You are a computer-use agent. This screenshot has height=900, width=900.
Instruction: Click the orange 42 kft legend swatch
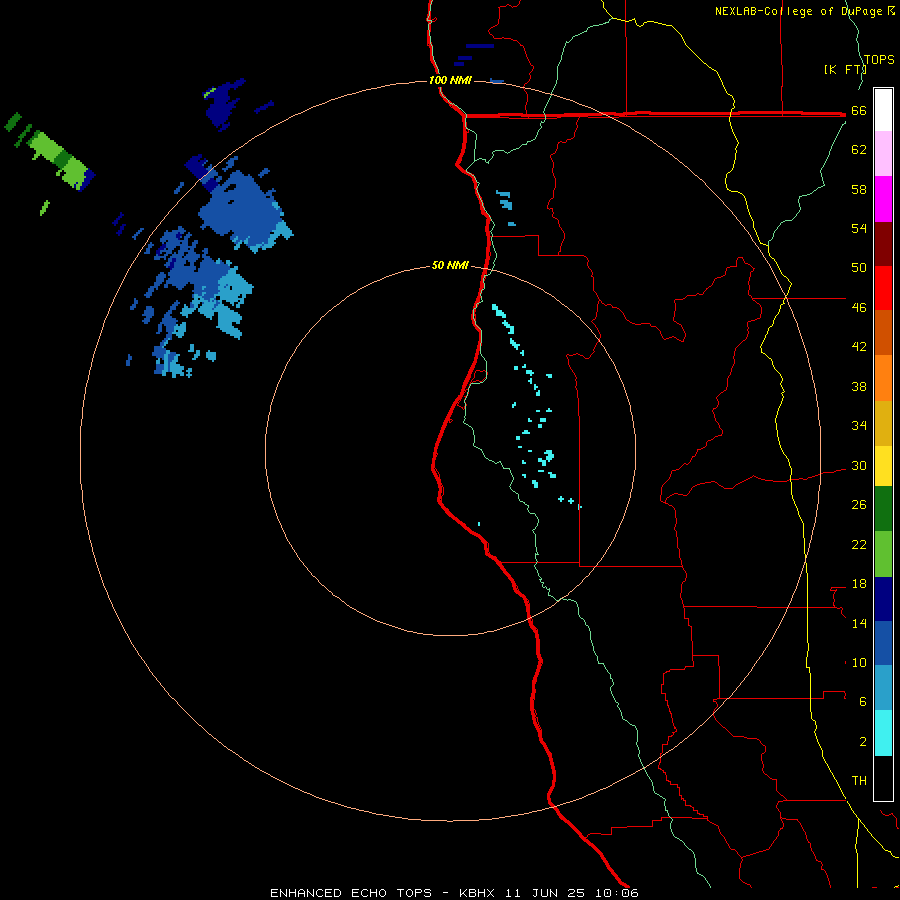tap(883, 378)
